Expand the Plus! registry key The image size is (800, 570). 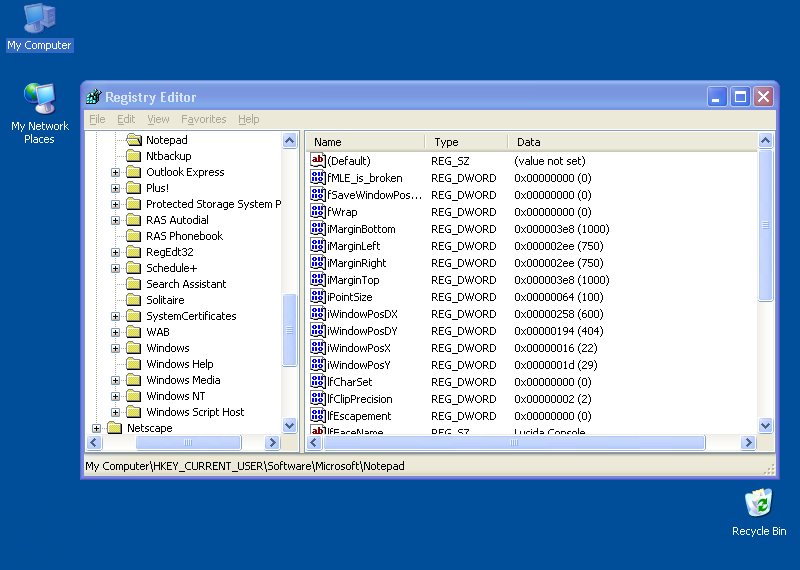click(115, 188)
